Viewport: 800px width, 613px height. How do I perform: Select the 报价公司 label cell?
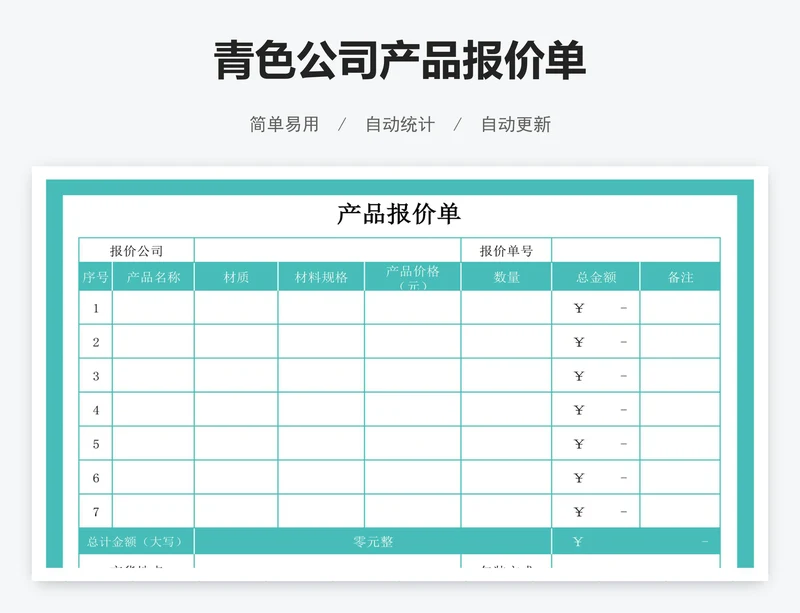tap(136, 251)
